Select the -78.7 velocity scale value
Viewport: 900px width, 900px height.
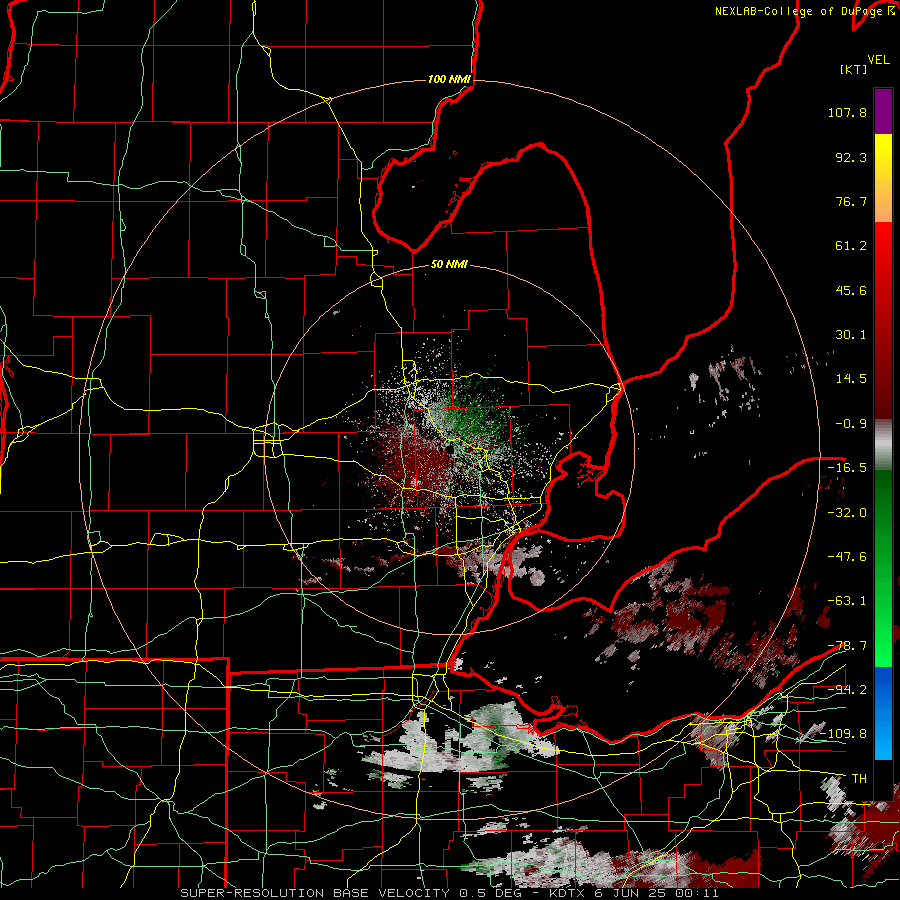point(847,645)
